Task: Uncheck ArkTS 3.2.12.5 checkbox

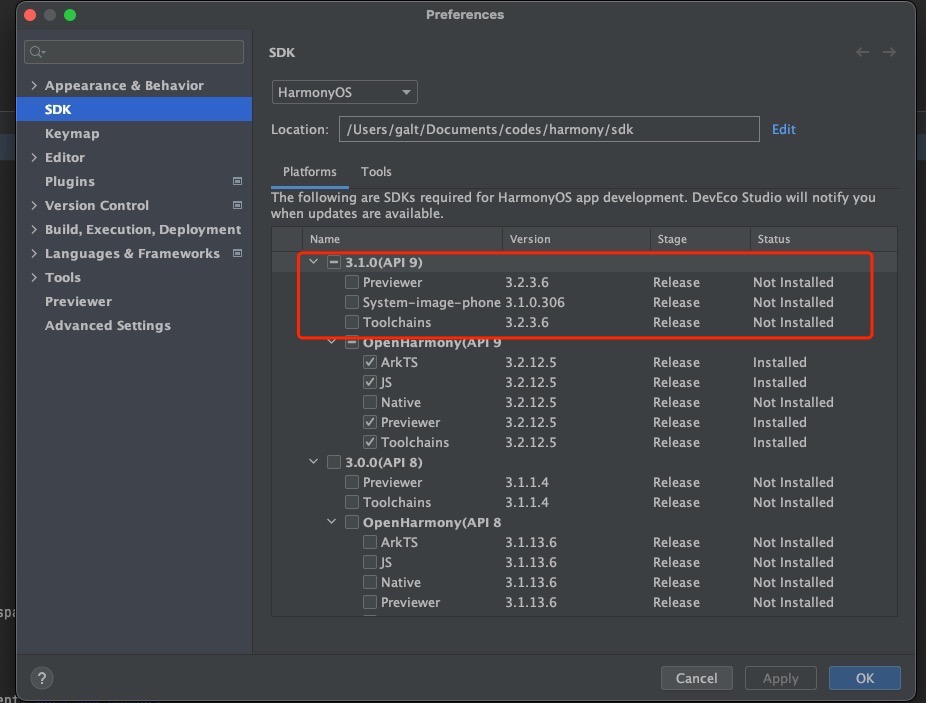Action: (x=370, y=362)
